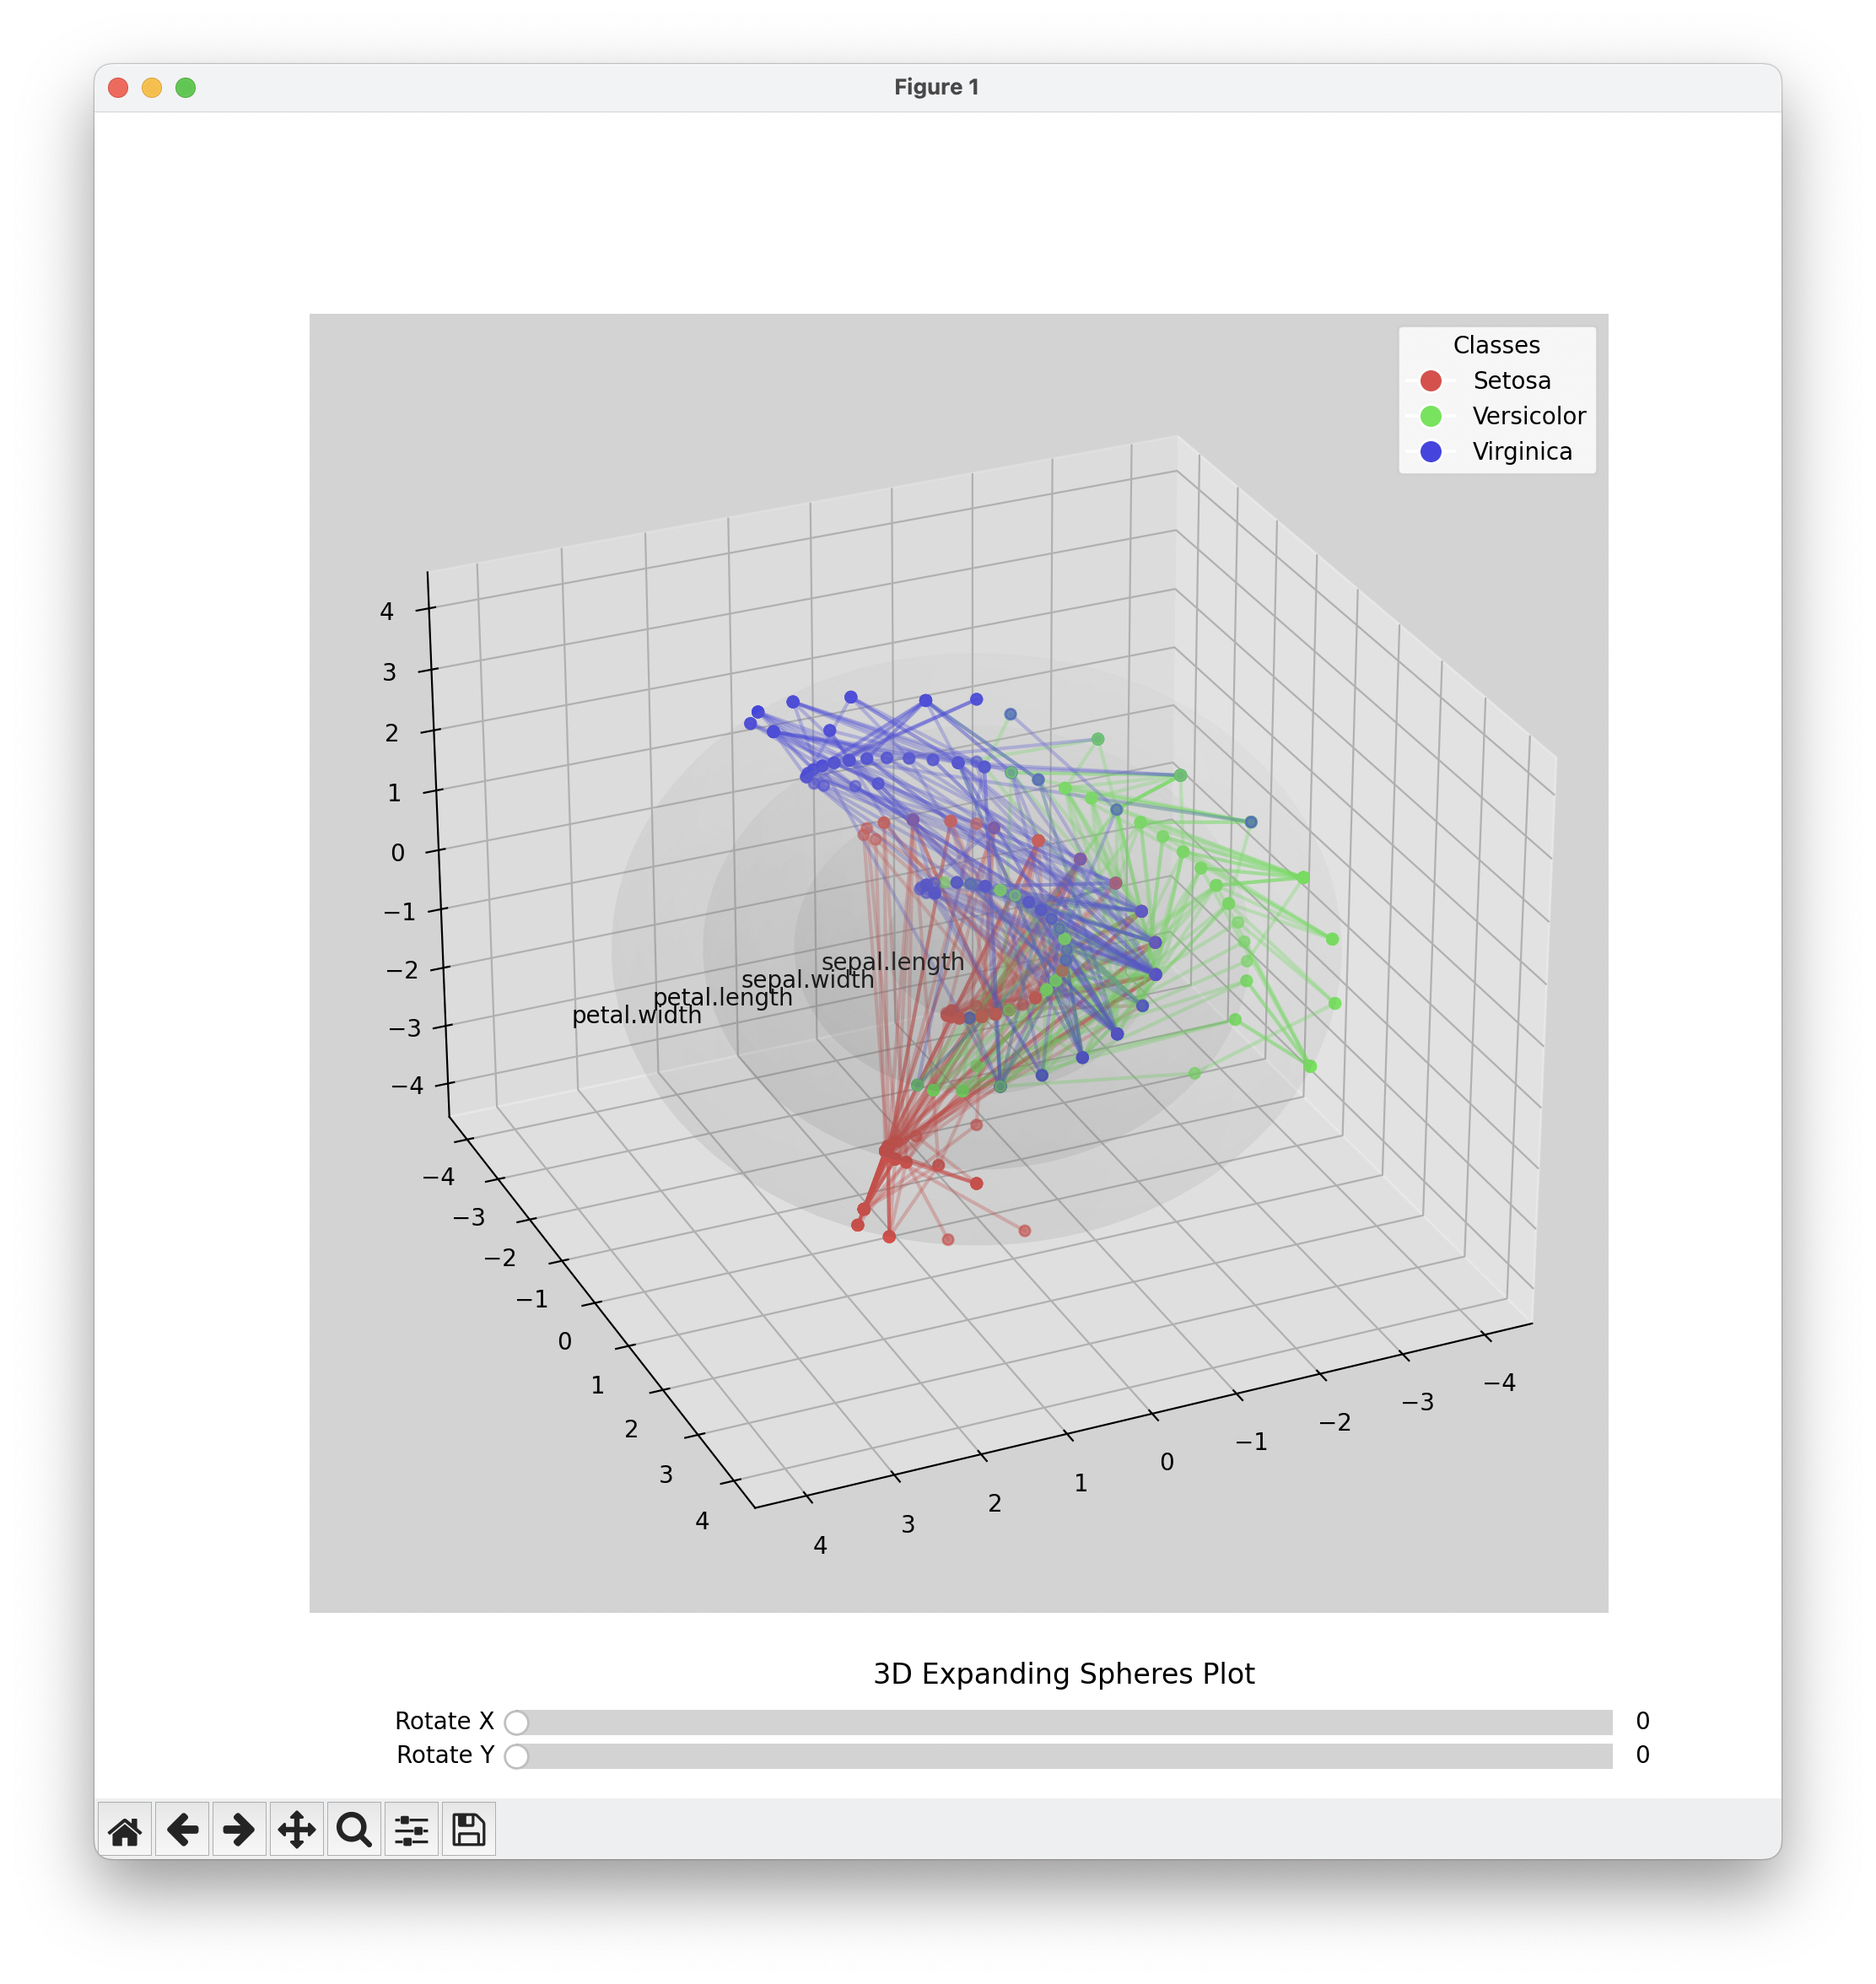Image resolution: width=1876 pixels, height=1984 pixels.
Task: Click the 3D Expanding Spheres Plot title
Action: click(x=1063, y=1674)
